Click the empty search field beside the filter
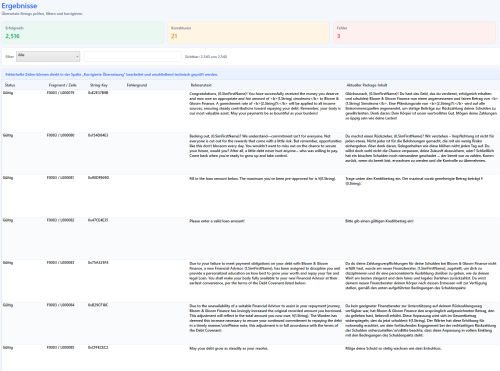500x371 pixels. tap(132, 56)
